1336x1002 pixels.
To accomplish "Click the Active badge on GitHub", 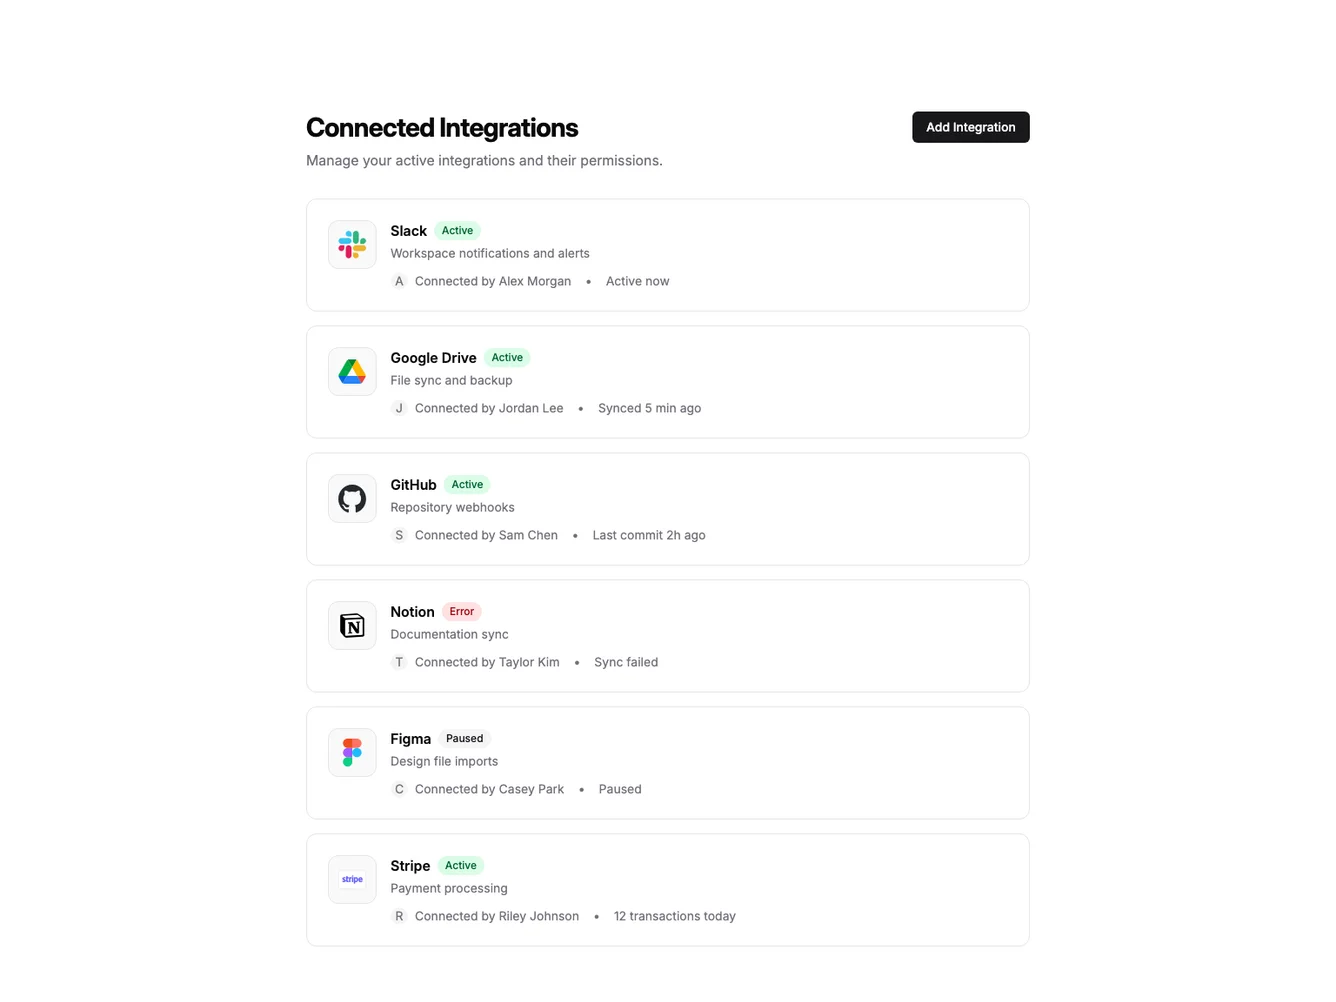I will (x=466, y=484).
